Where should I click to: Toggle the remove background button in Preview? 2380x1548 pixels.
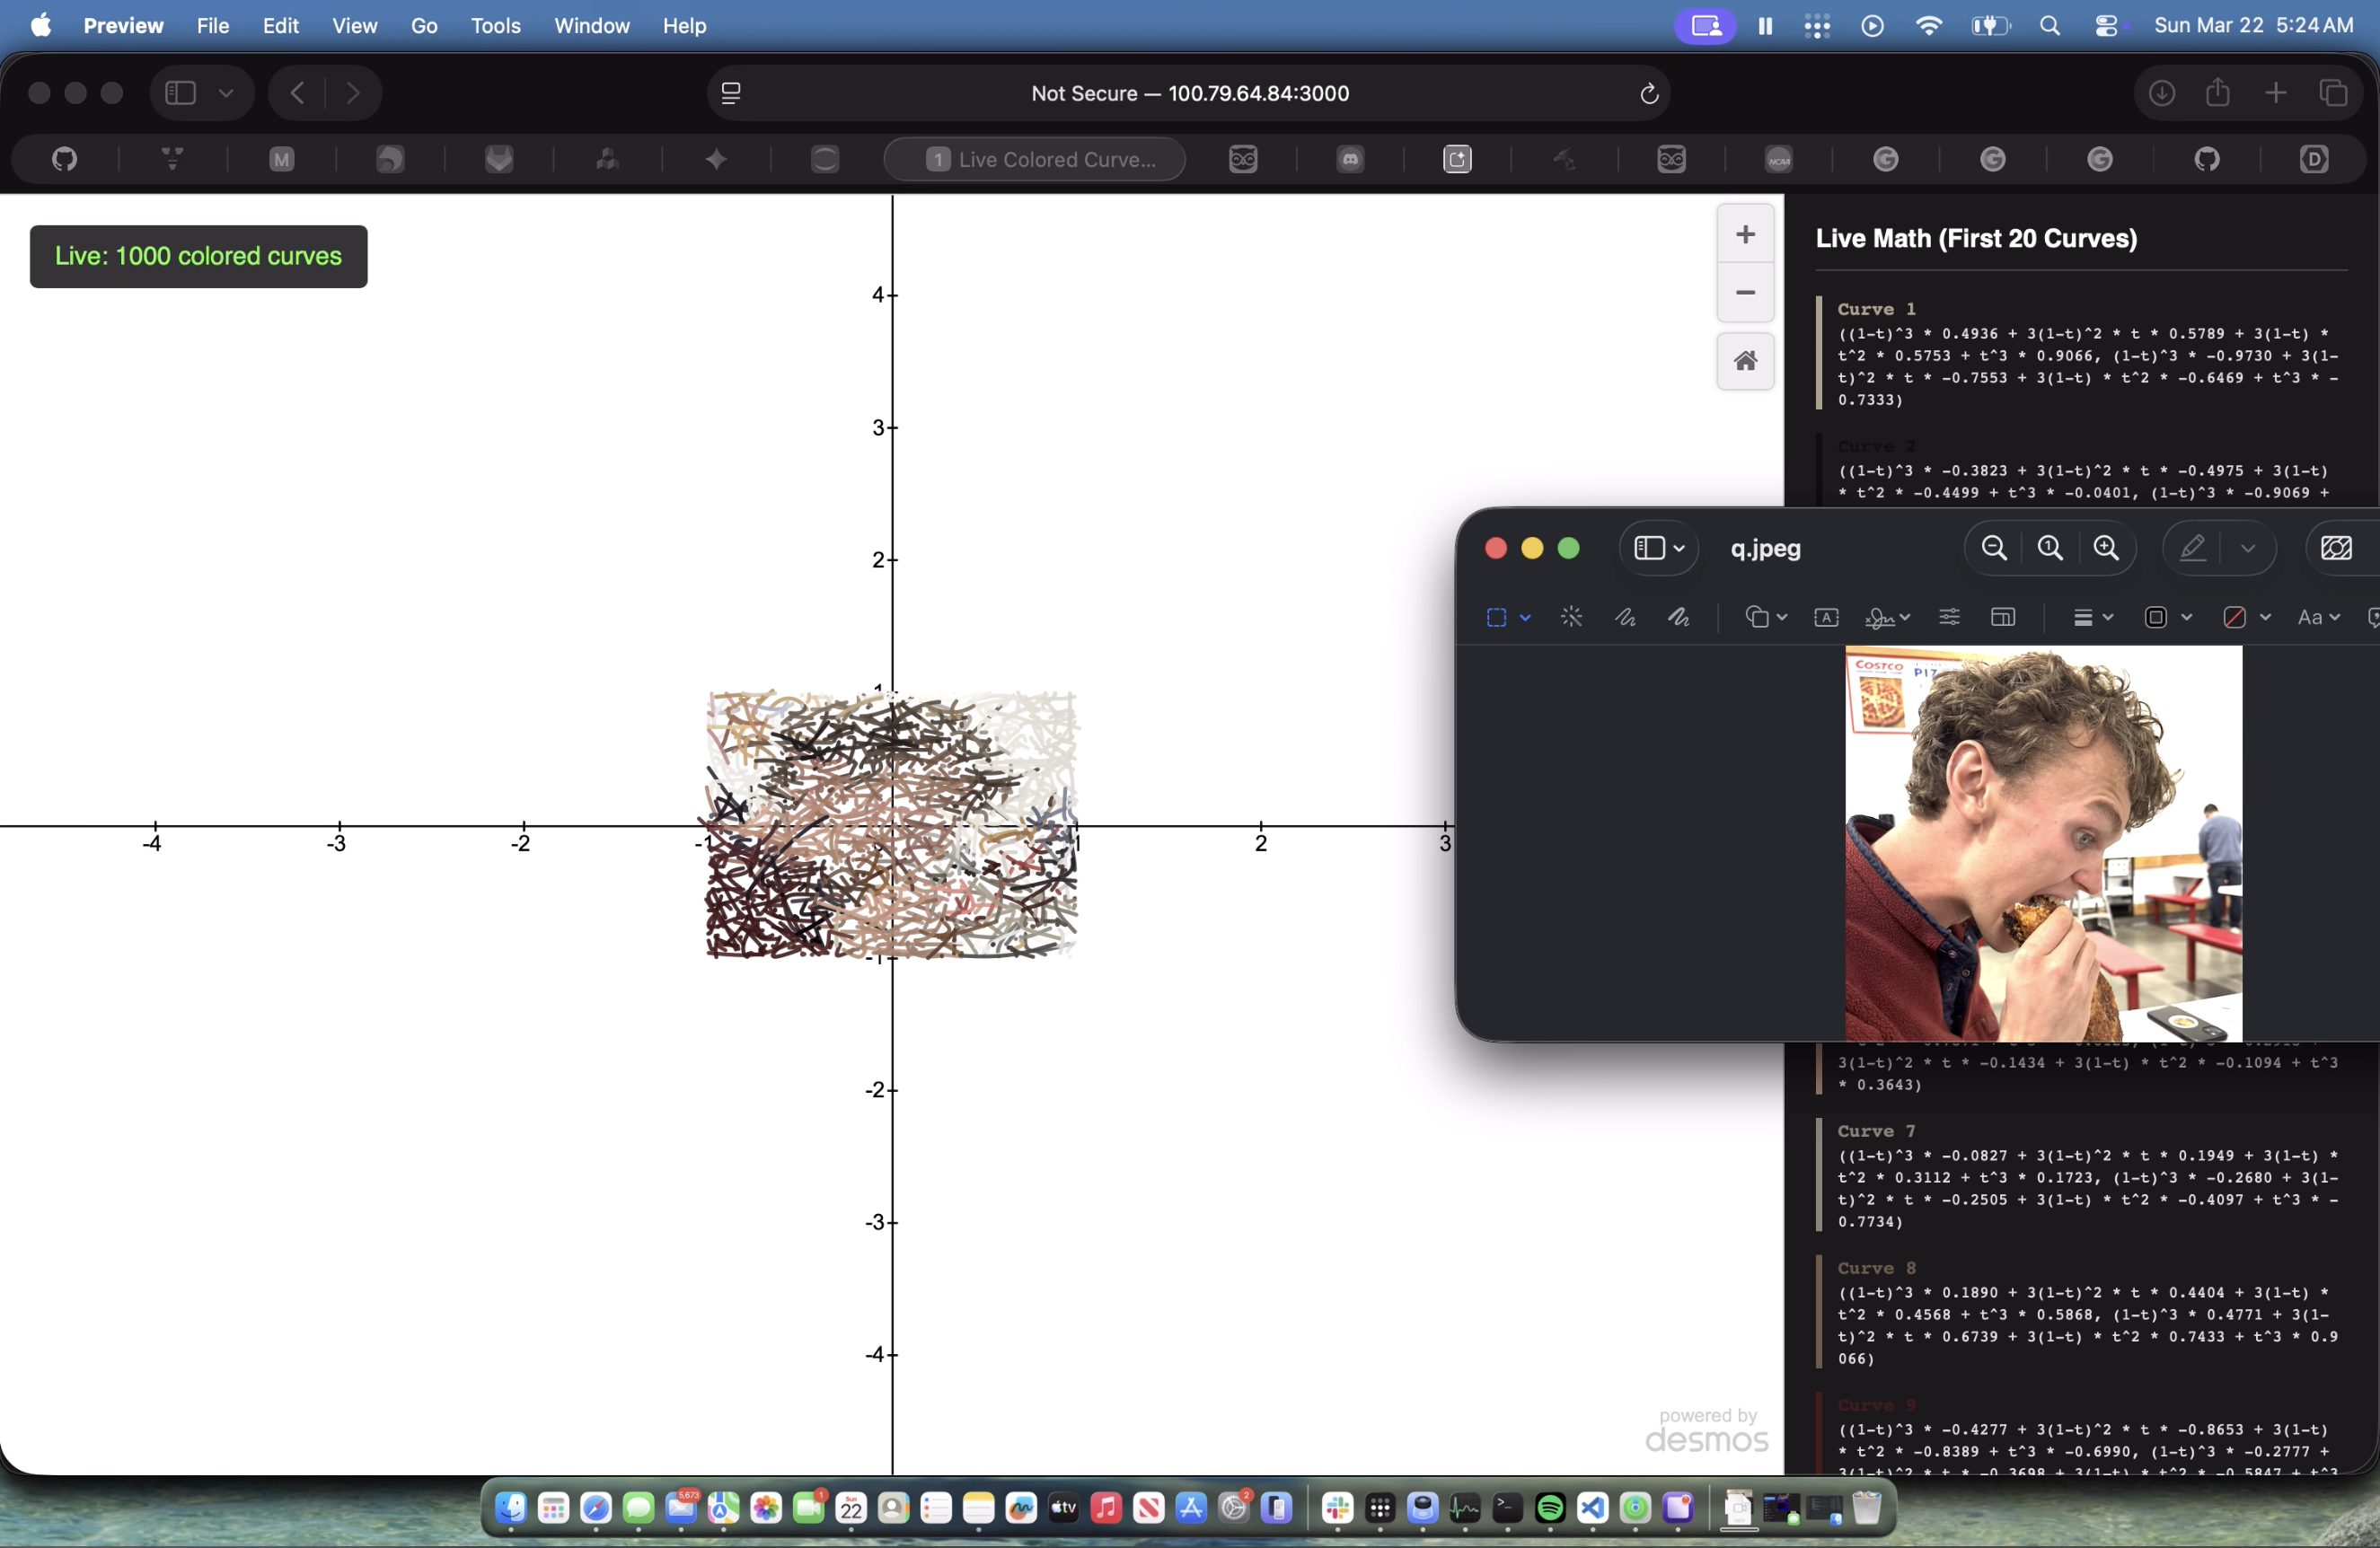(2335, 548)
